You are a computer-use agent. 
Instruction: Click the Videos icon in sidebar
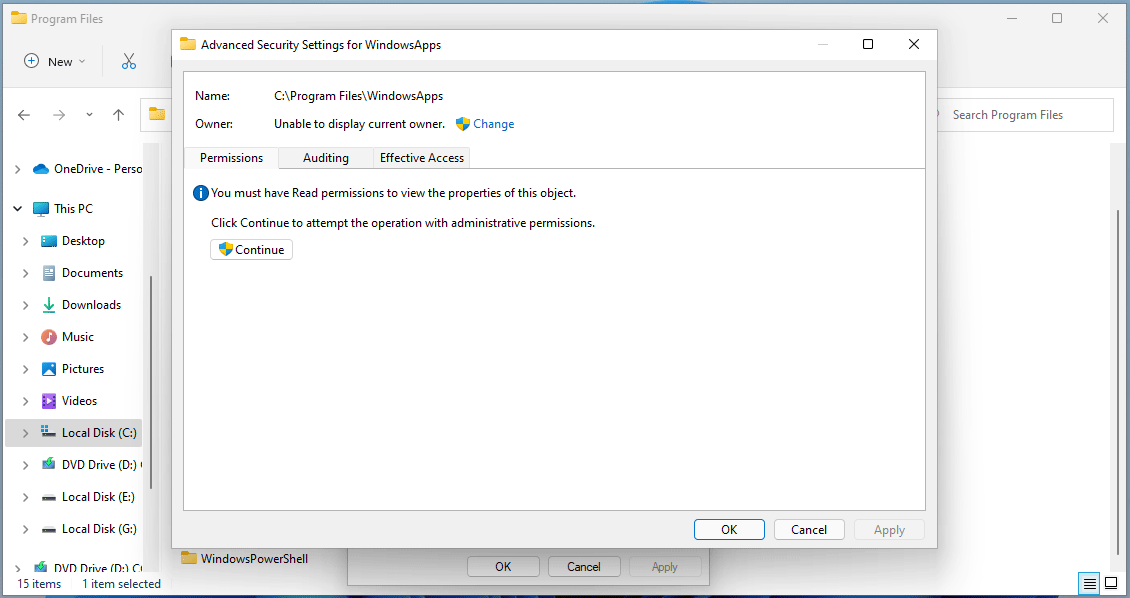tap(49, 401)
